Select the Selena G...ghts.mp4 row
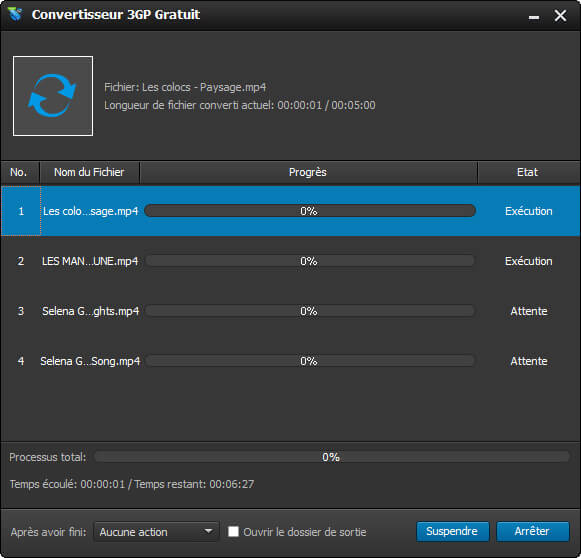The height and width of the screenshot is (558, 581). coord(290,311)
